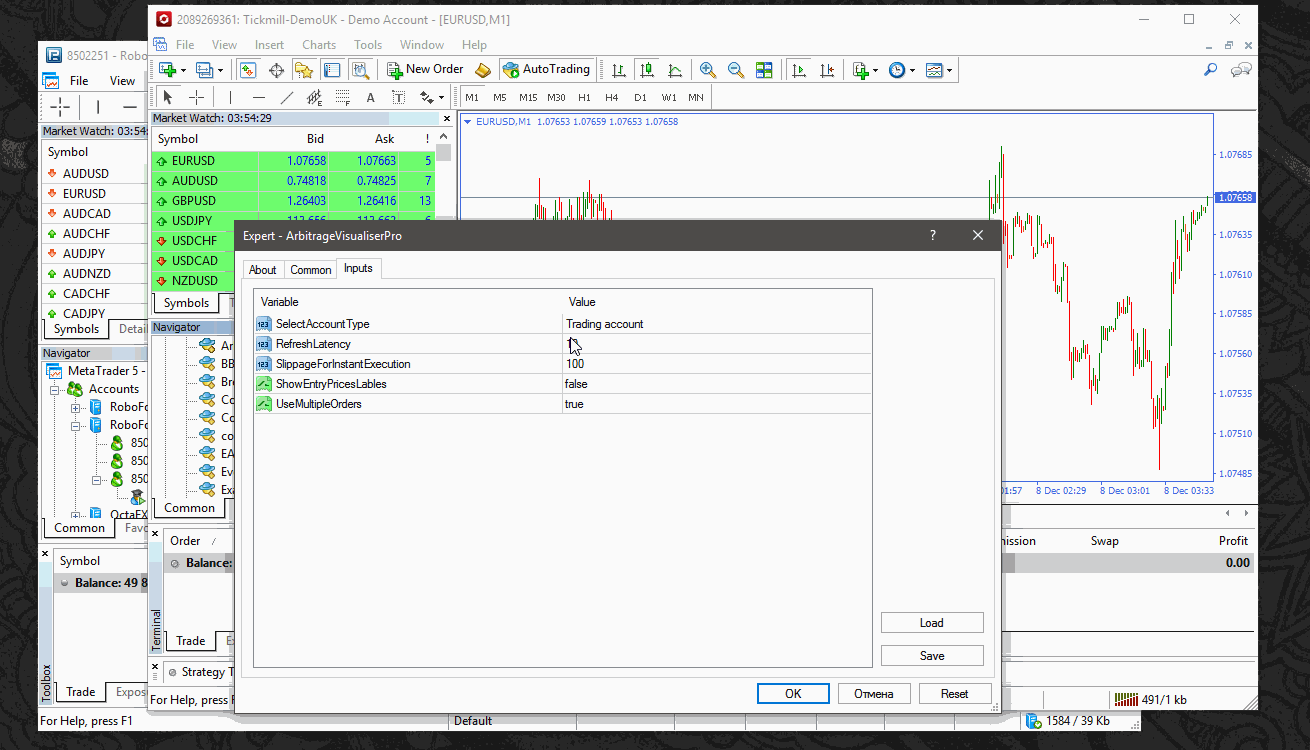Toggle the AutoTrading button
This screenshot has width=1310, height=750.
tap(547, 70)
